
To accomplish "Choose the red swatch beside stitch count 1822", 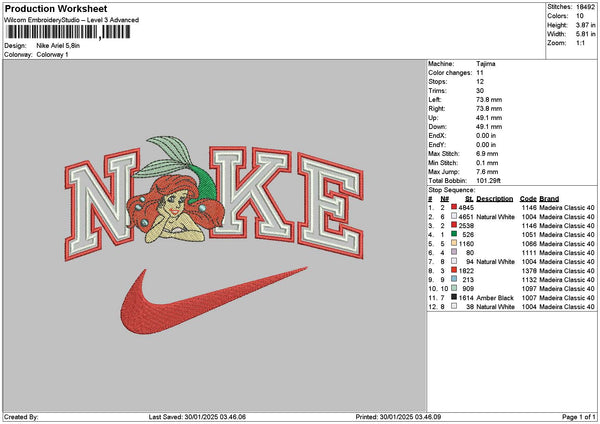I will (x=454, y=270).
